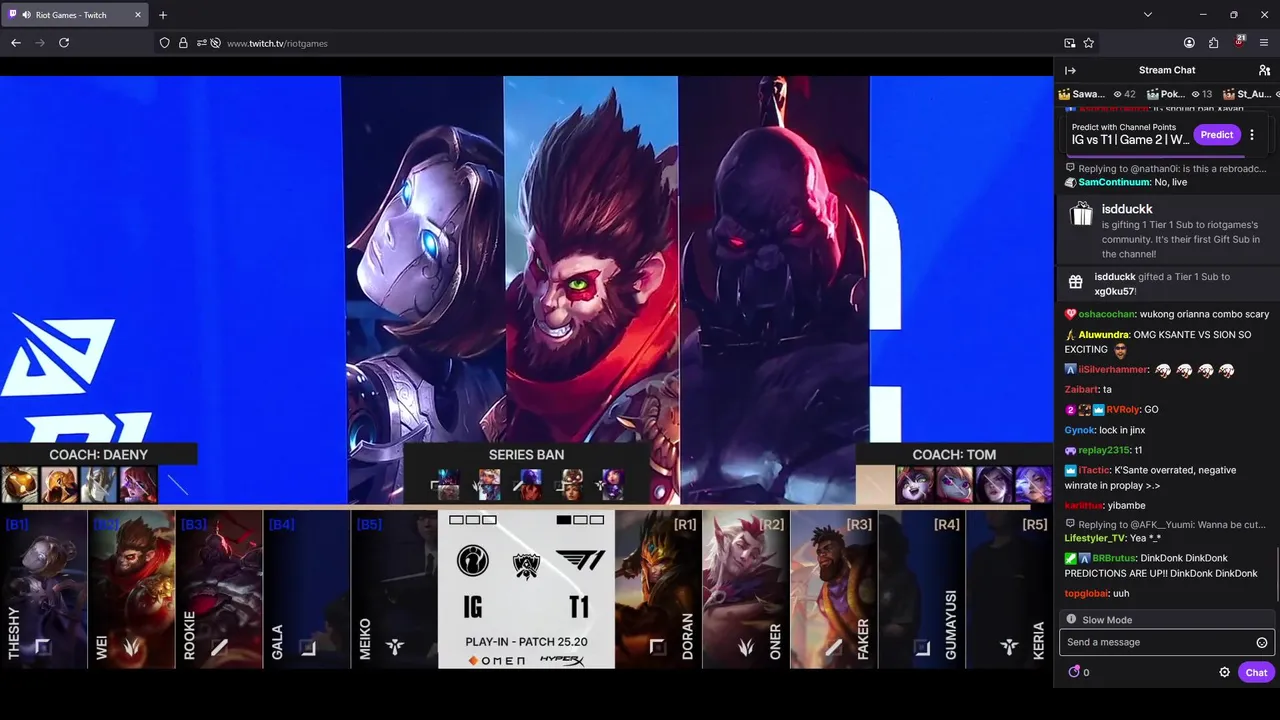The height and width of the screenshot is (720, 1280).
Task: Open SamContinuum's user card
Action: tap(1114, 183)
